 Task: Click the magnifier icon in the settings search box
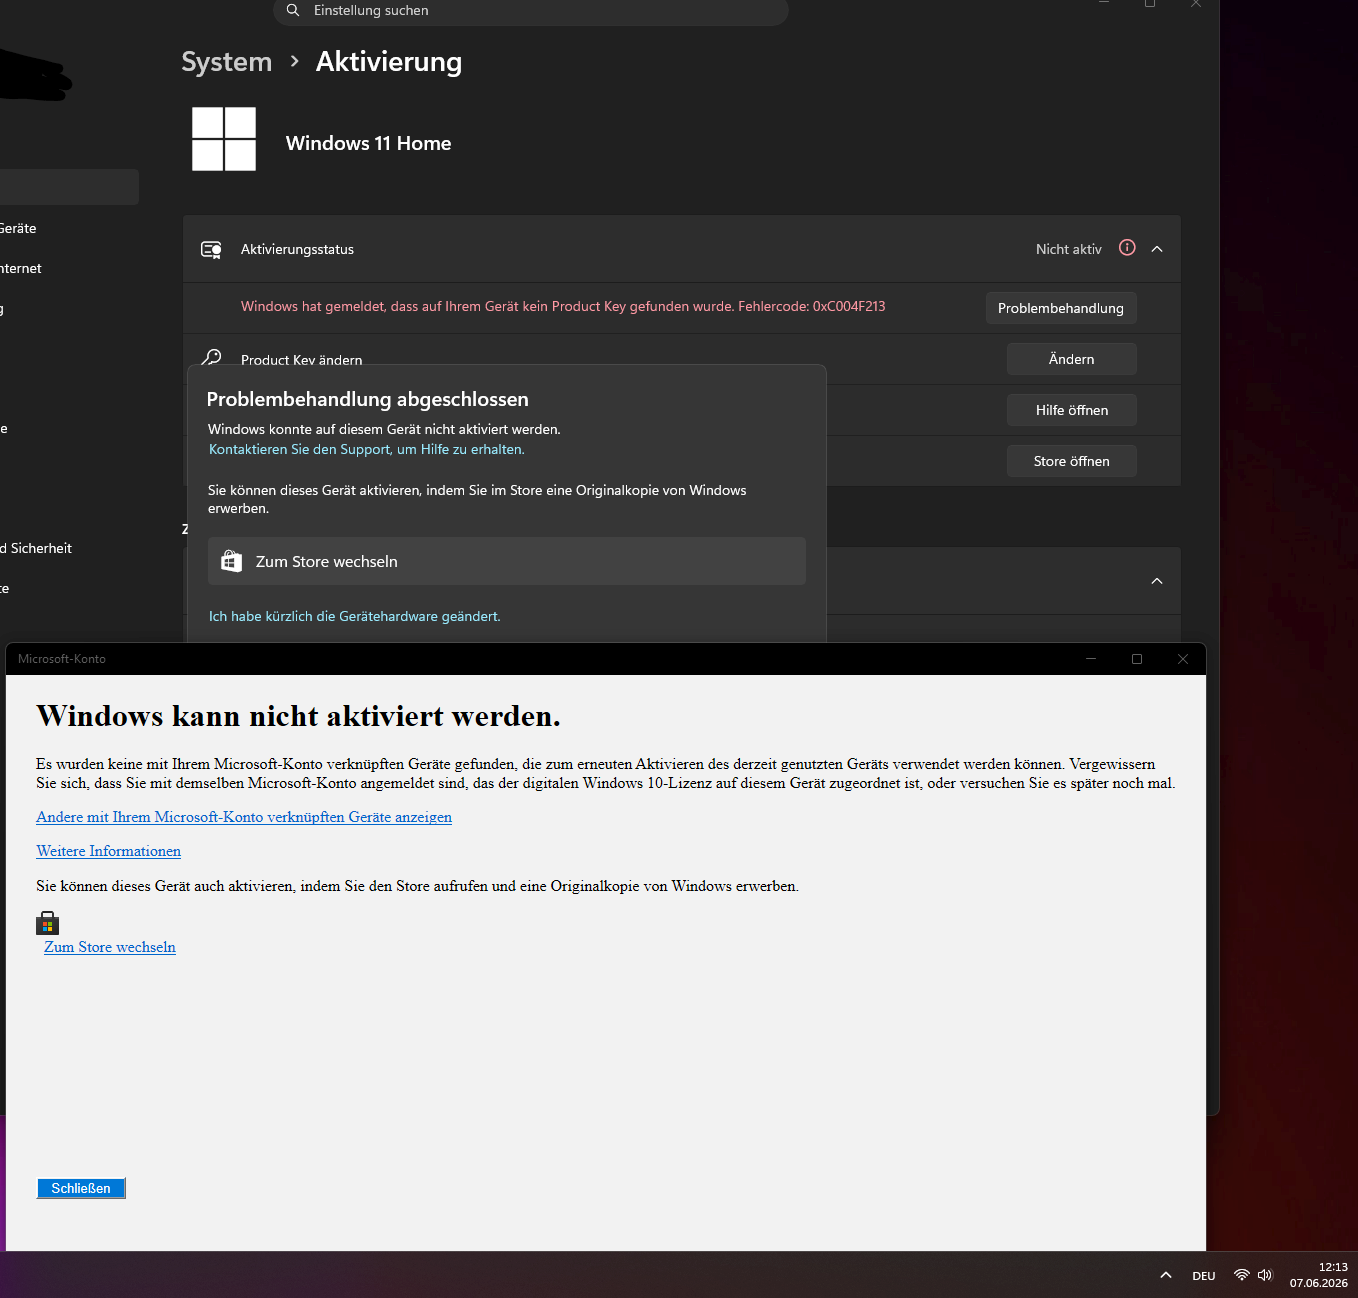[293, 10]
